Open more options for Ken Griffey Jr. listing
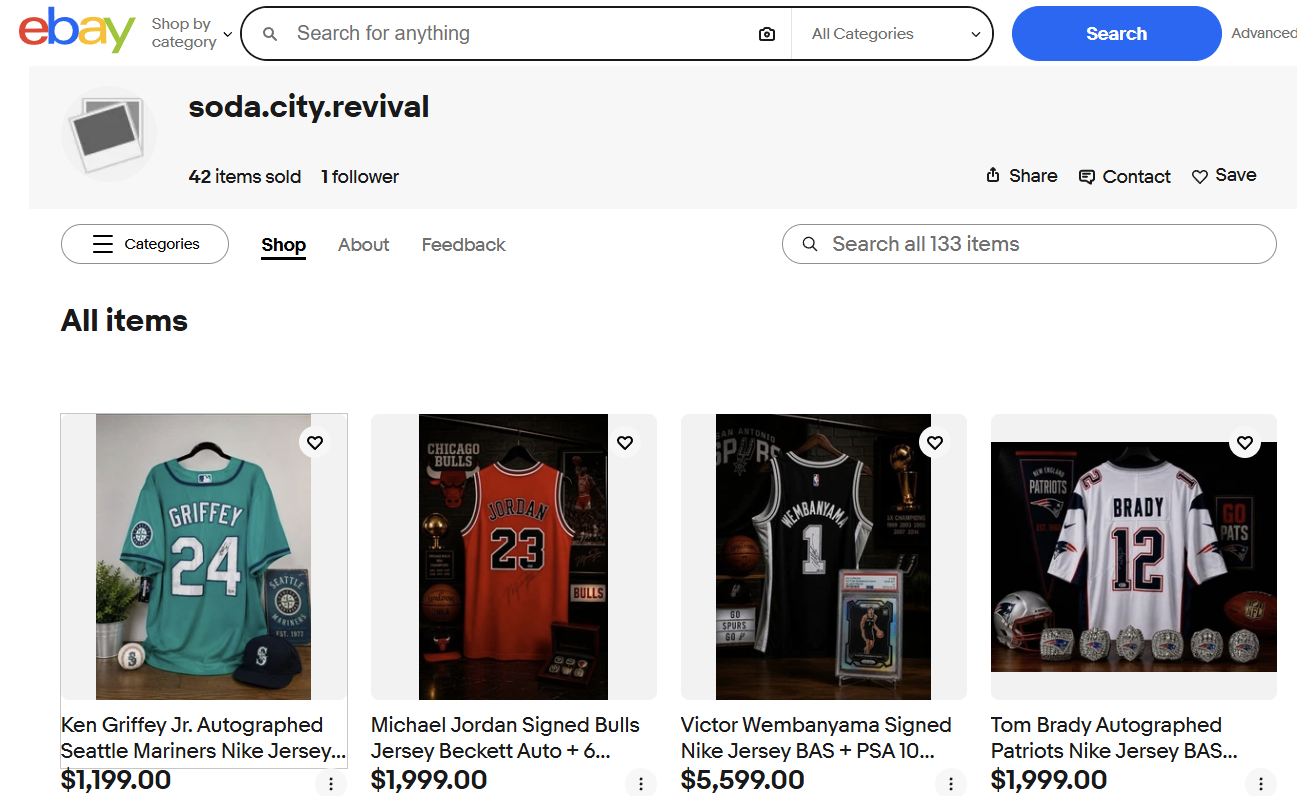Screen dimensions: 1297x796 pos(331,784)
